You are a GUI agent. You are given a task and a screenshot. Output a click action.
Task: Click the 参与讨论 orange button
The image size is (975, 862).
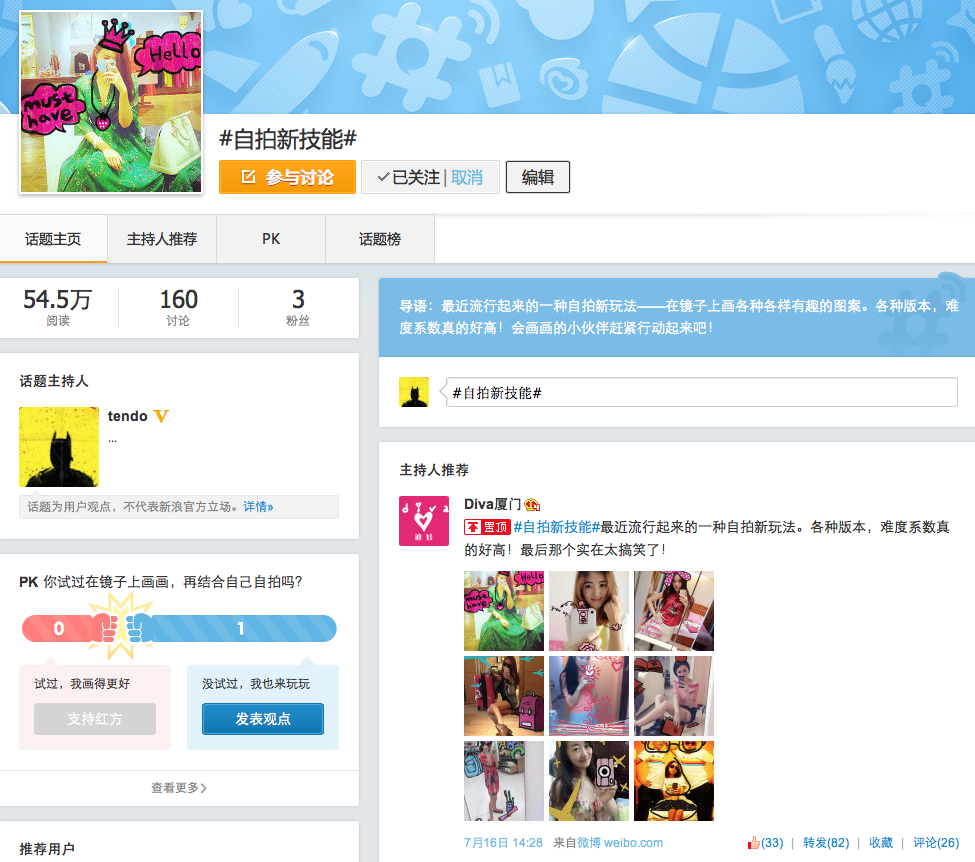coord(287,177)
